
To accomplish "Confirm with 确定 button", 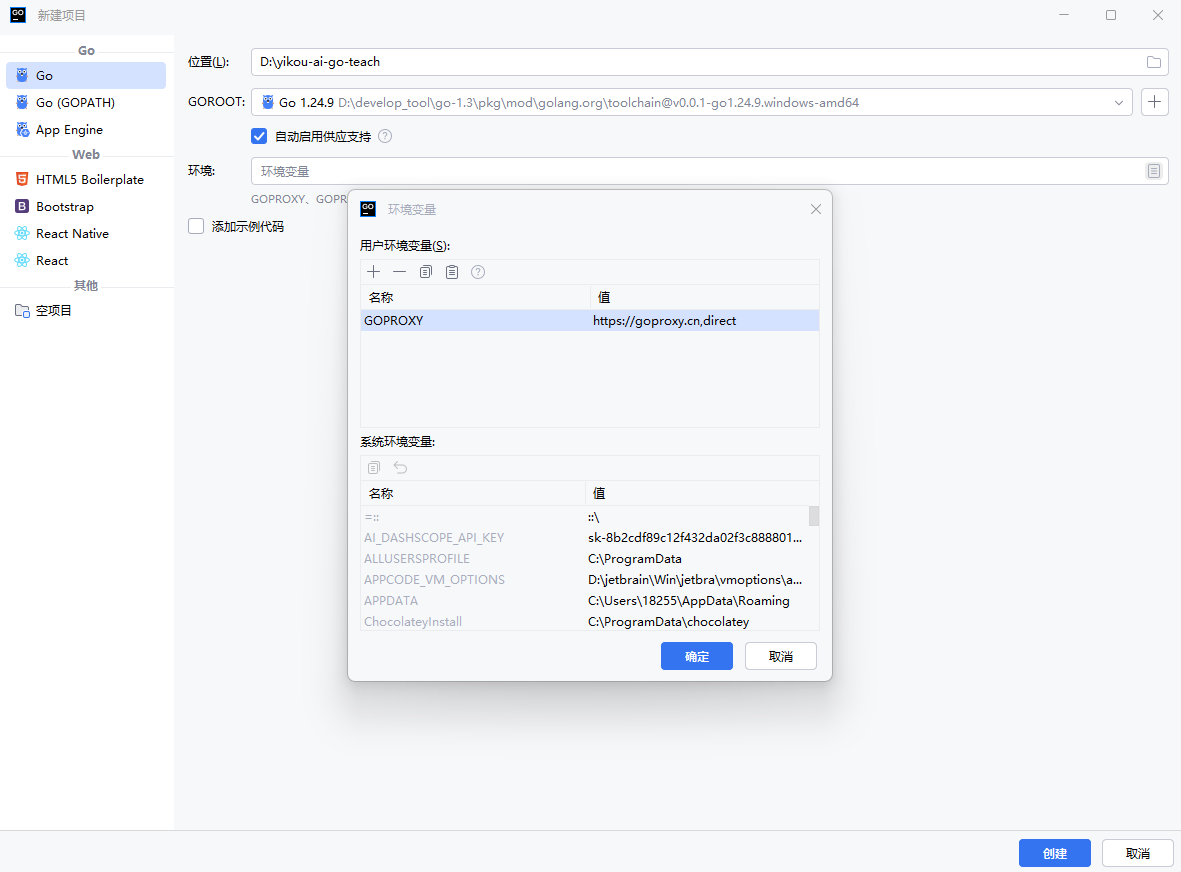I will coord(697,656).
